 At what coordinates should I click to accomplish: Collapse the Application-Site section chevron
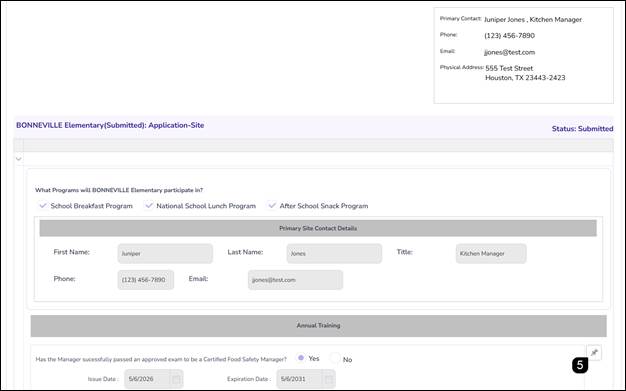18,159
